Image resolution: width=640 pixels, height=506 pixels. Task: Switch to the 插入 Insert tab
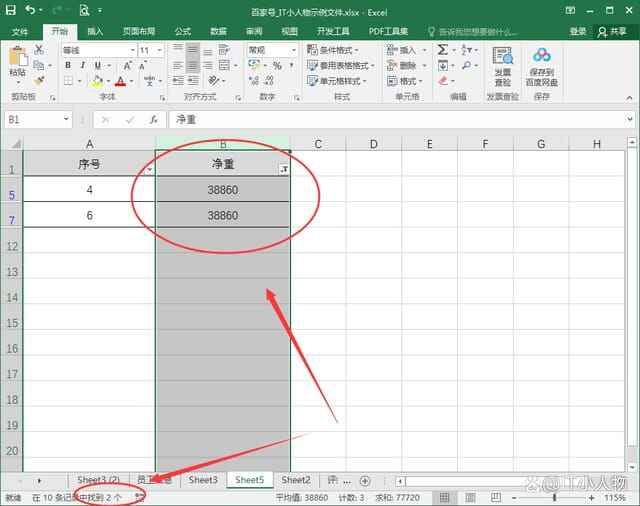[95, 31]
